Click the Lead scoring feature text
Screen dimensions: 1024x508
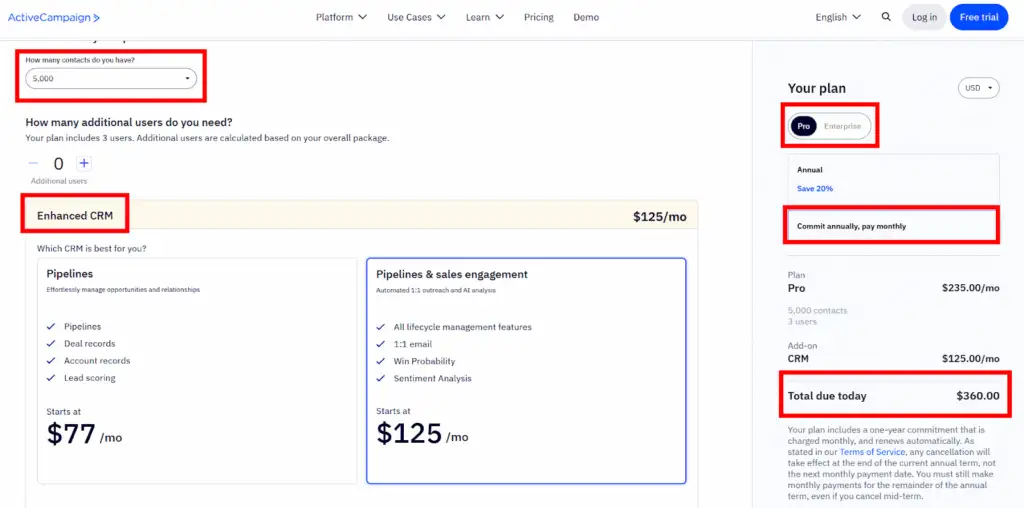[89, 378]
